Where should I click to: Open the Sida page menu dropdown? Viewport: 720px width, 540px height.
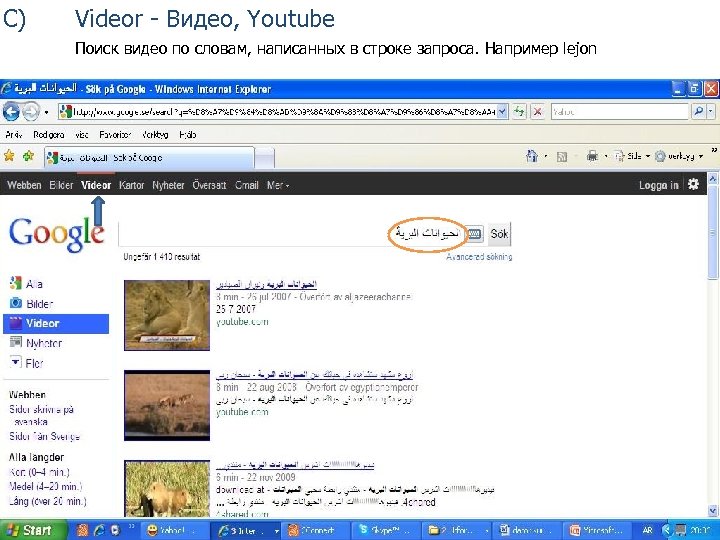(x=632, y=157)
